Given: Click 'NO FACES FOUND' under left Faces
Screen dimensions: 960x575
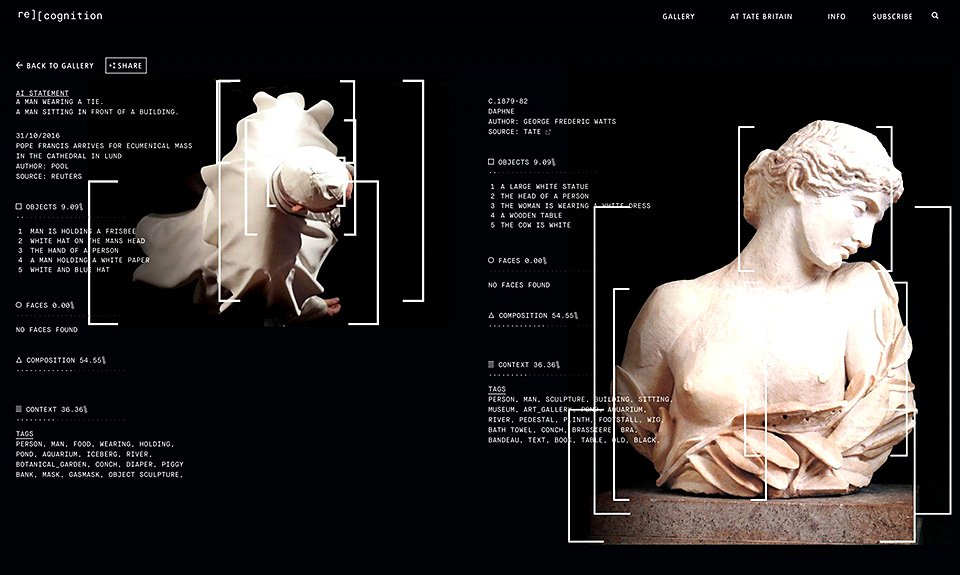Looking at the screenshot, I should coord(47,329).
